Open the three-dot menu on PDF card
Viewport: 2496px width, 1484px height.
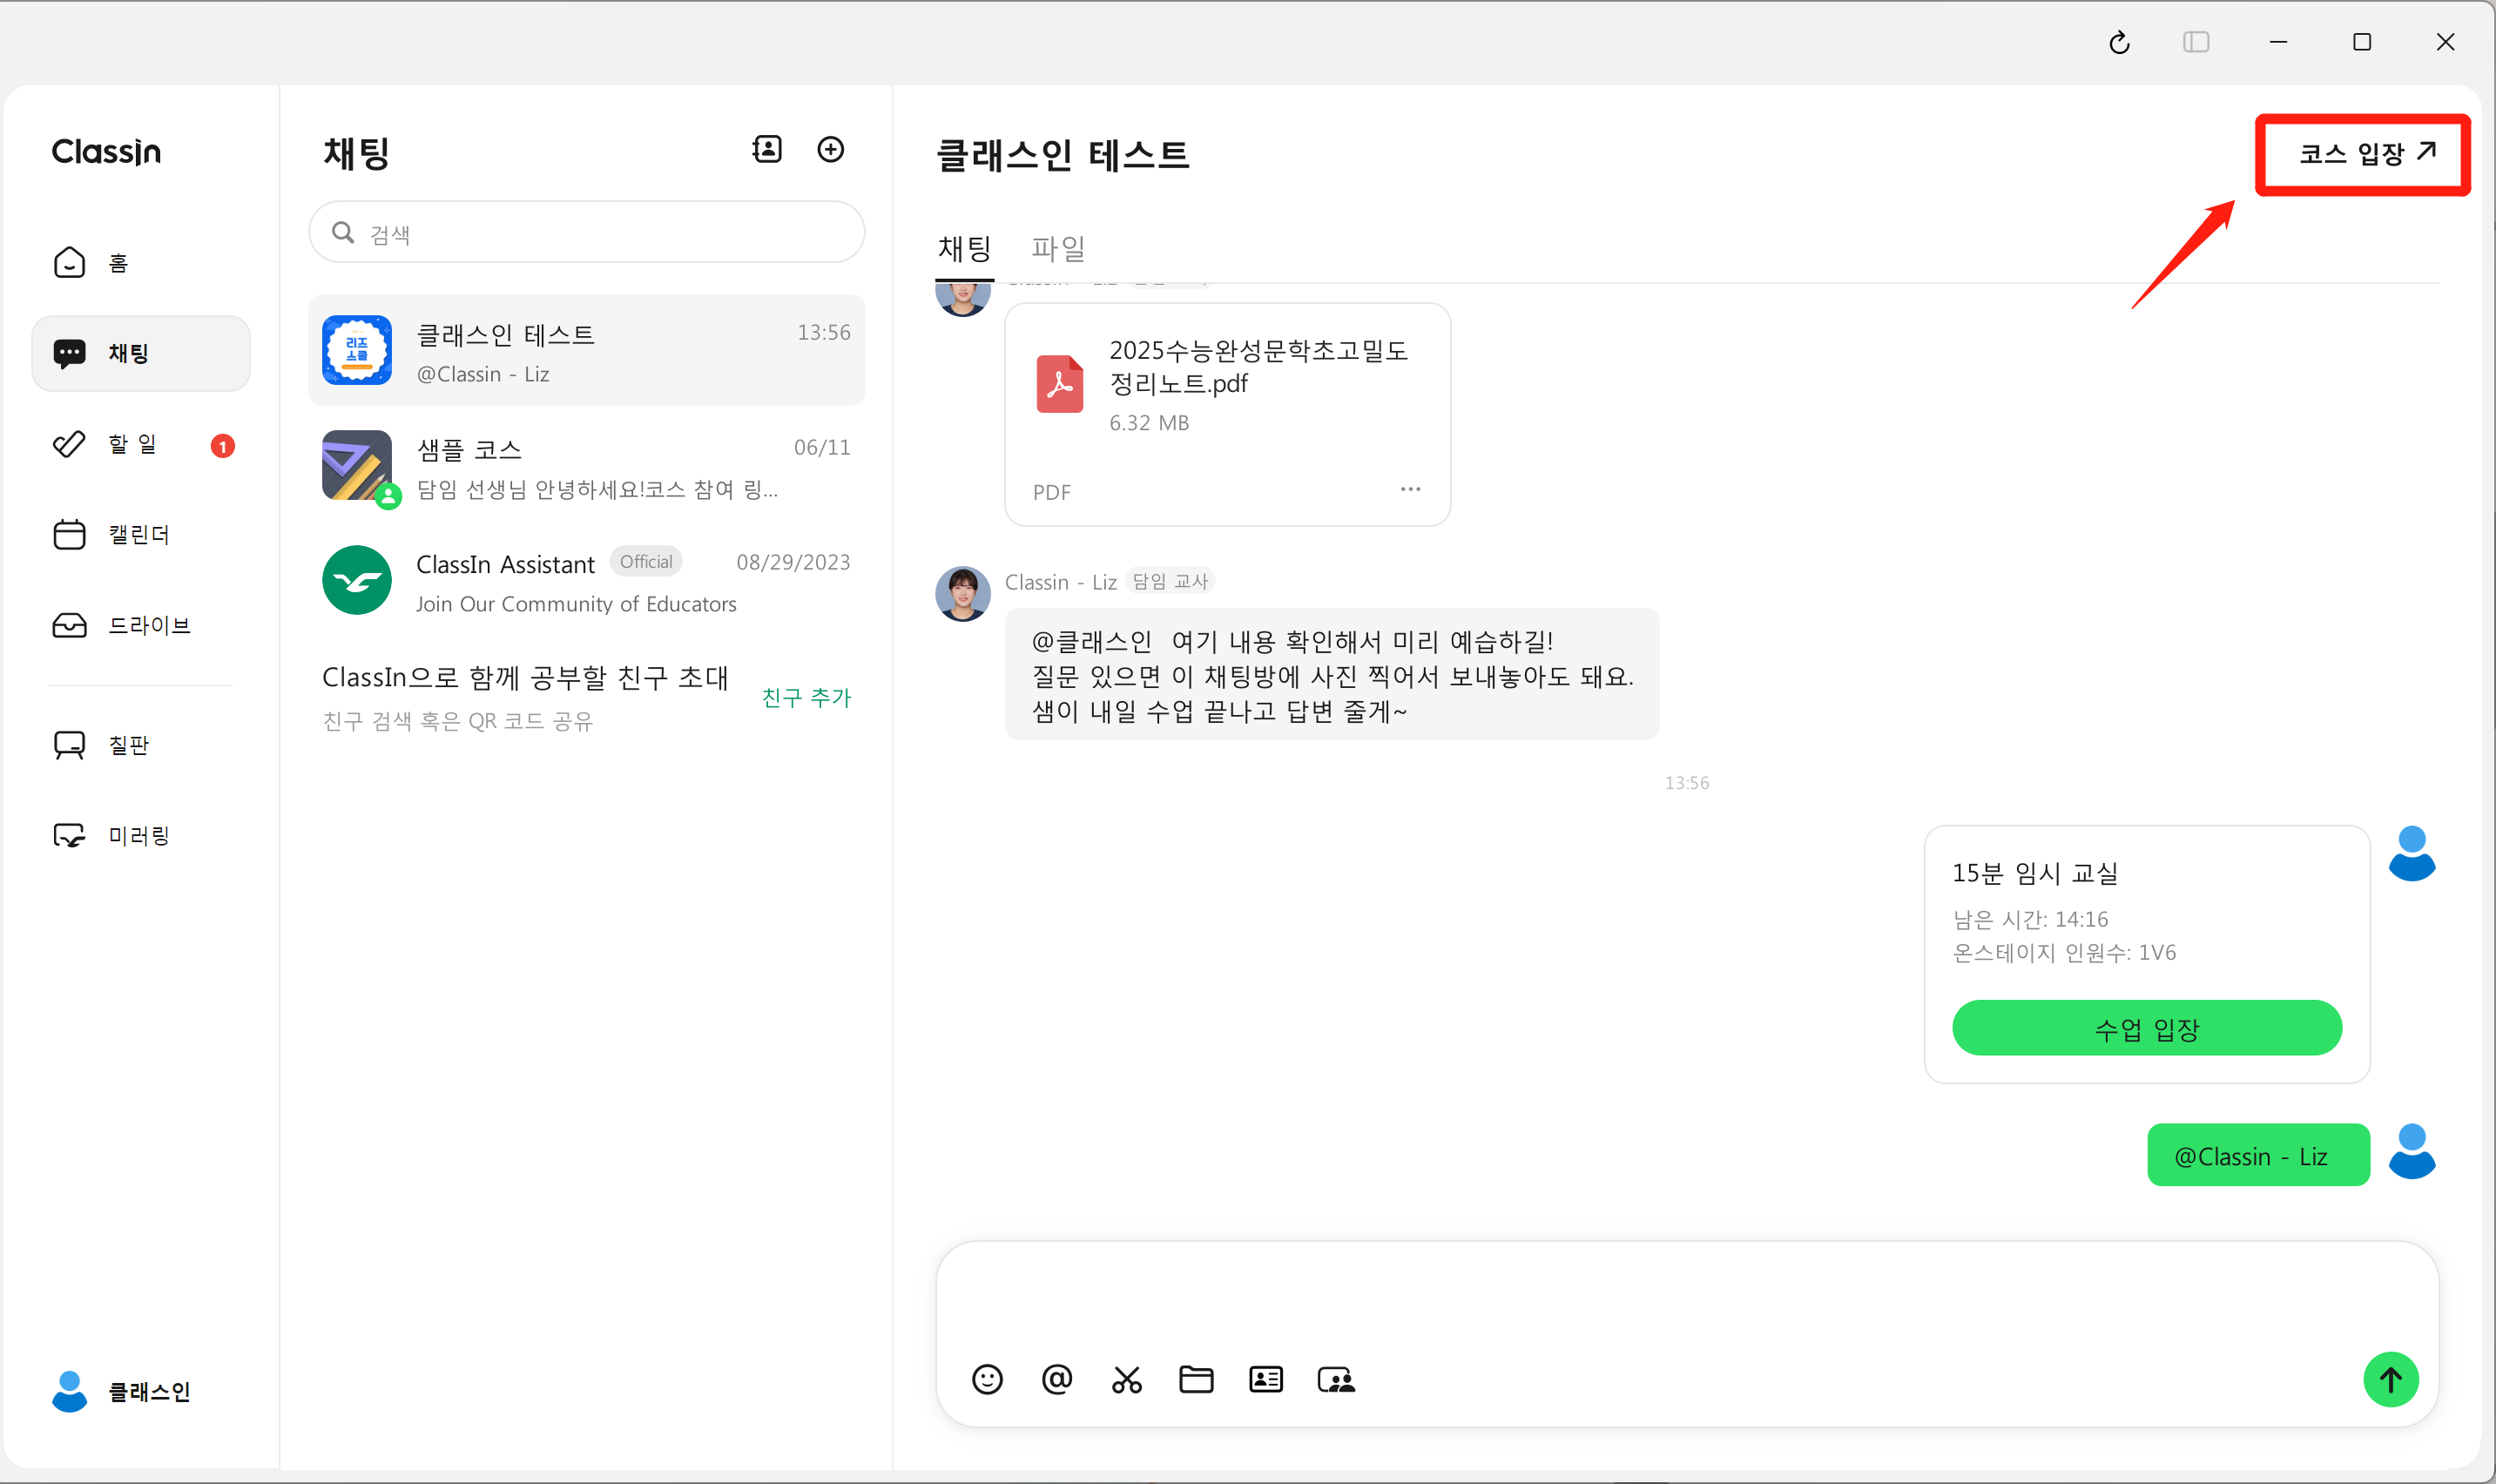tap(1411, 489)
